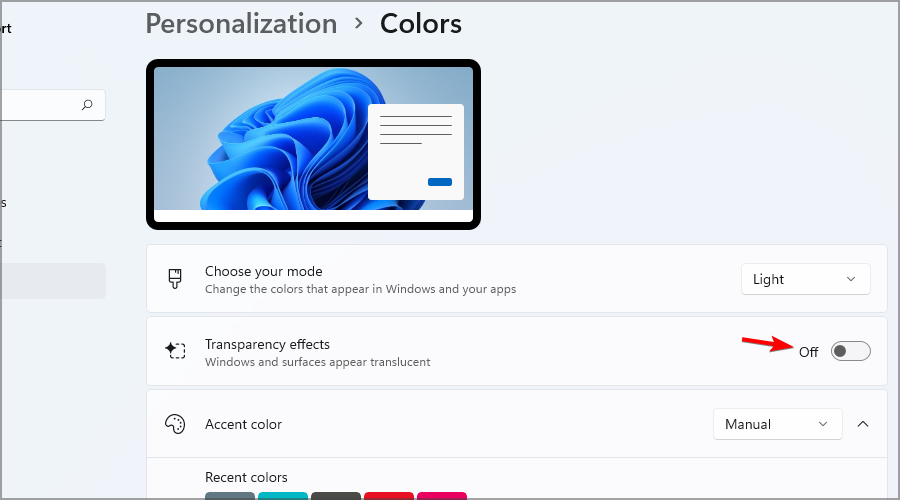Click the Transparency effects setting label
This screenshot has height=500, width=900.
point(267,344)
